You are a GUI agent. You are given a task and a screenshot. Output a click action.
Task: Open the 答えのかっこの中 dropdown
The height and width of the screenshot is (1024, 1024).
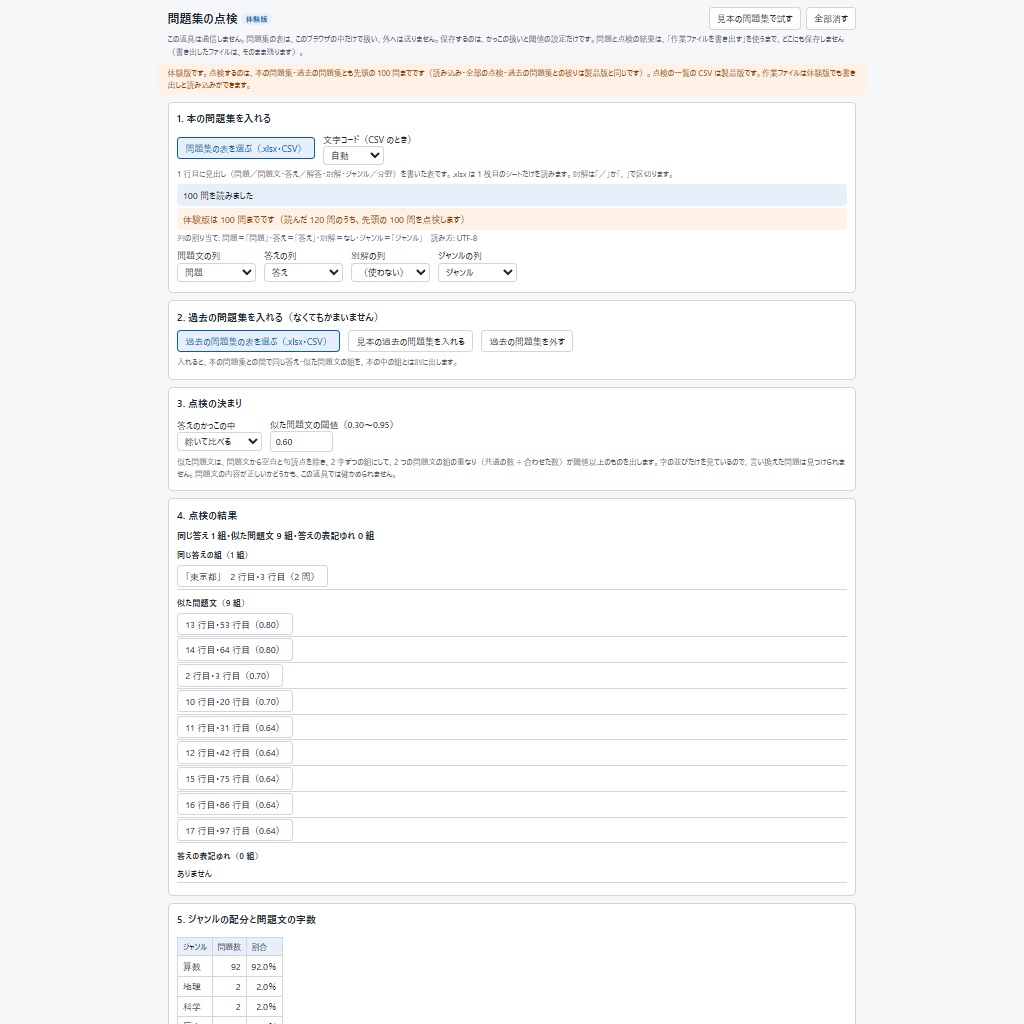click(x=219, y=441)
